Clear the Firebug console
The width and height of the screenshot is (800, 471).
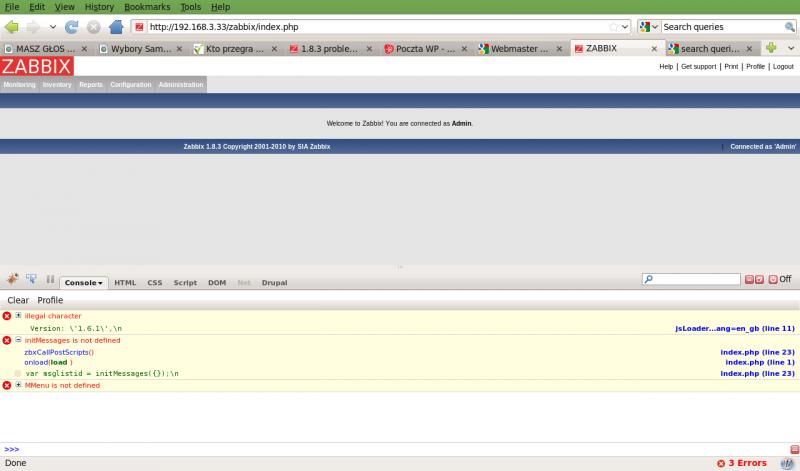(x=18, y=300)
